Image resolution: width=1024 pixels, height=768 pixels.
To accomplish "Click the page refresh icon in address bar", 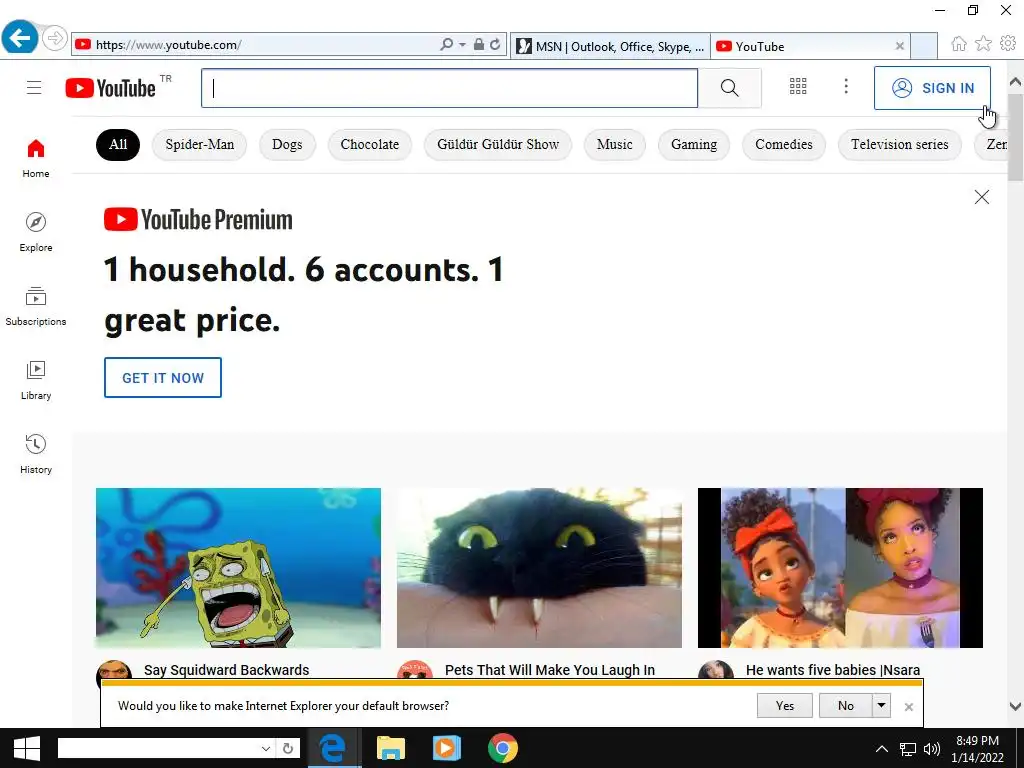I will (x=496, y=44).
